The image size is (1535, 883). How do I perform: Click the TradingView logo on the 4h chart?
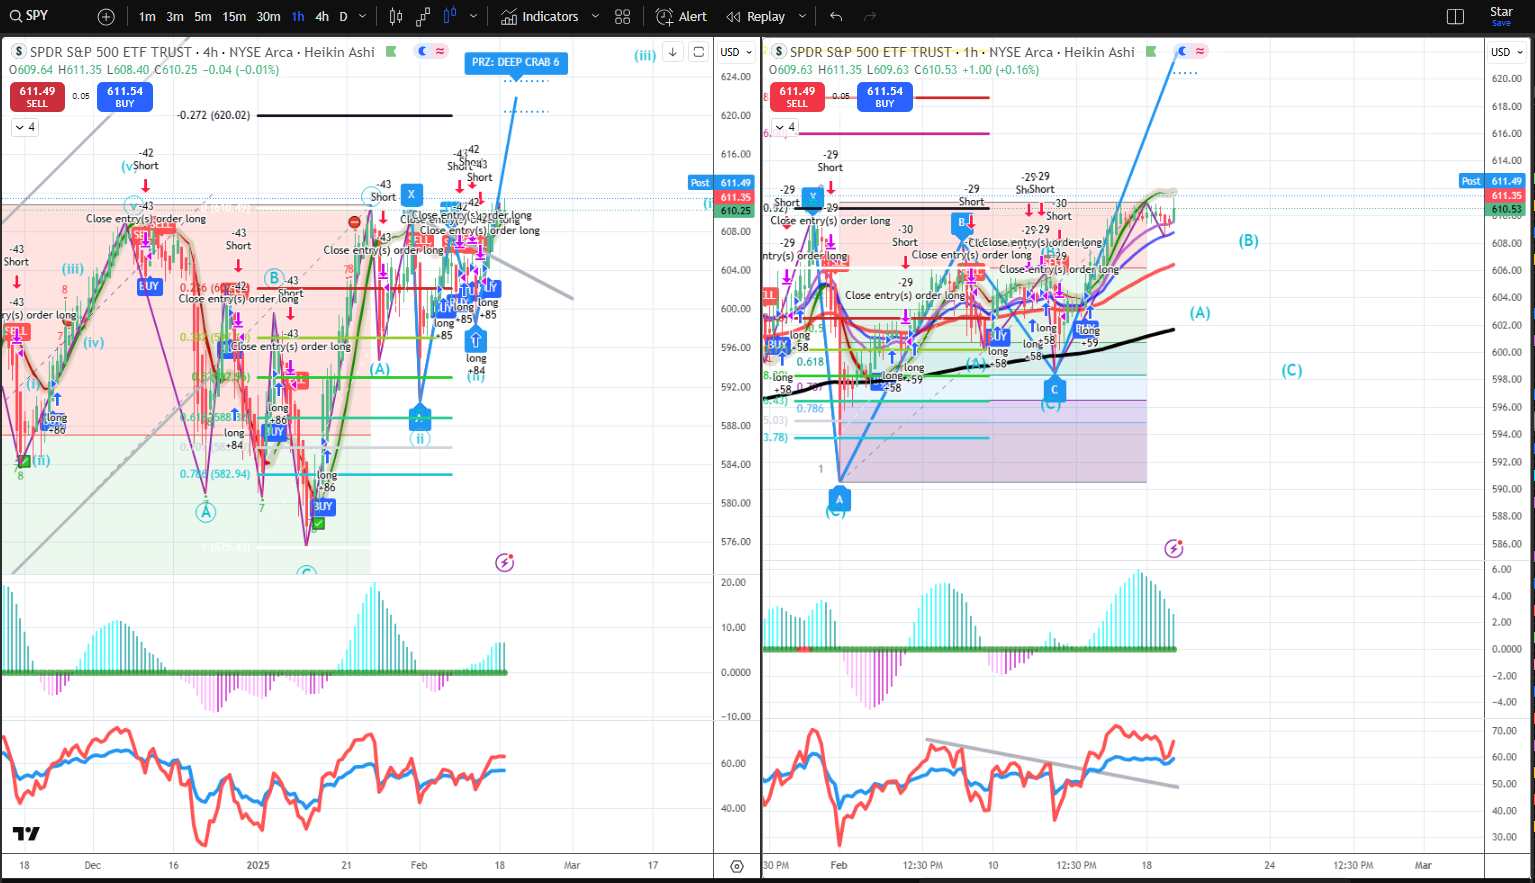(x=26, y=834)
